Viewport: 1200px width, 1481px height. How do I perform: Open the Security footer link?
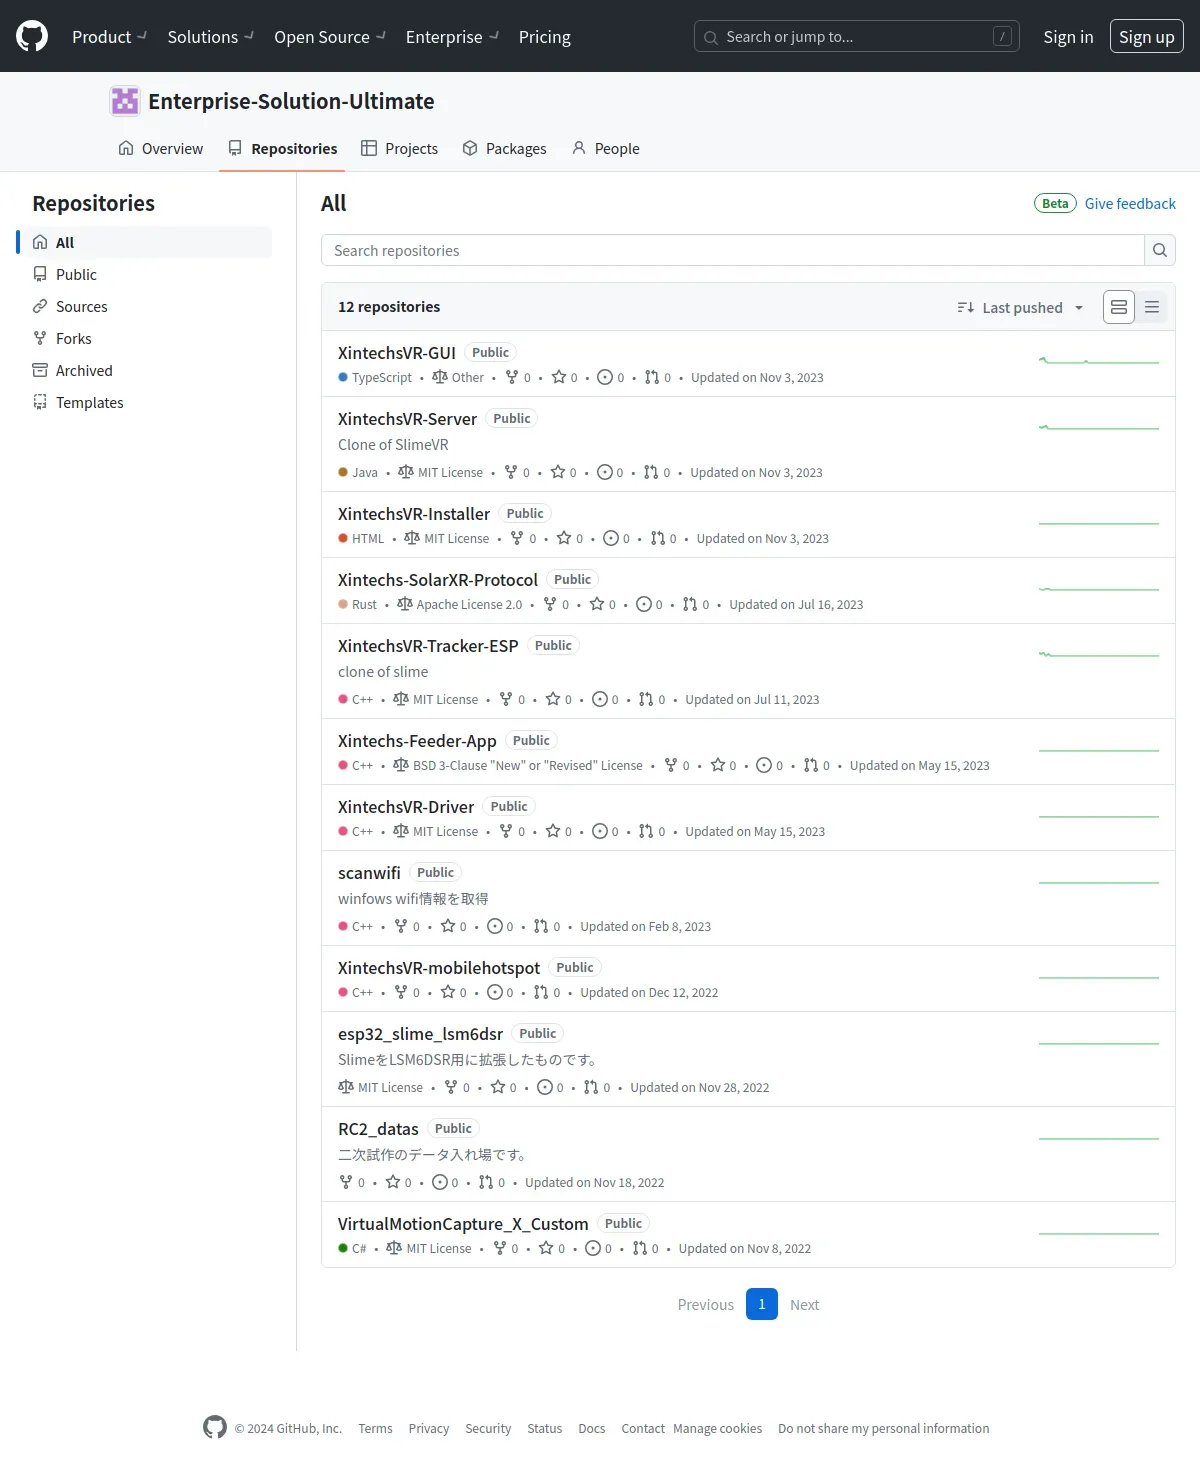(488, 1428)
